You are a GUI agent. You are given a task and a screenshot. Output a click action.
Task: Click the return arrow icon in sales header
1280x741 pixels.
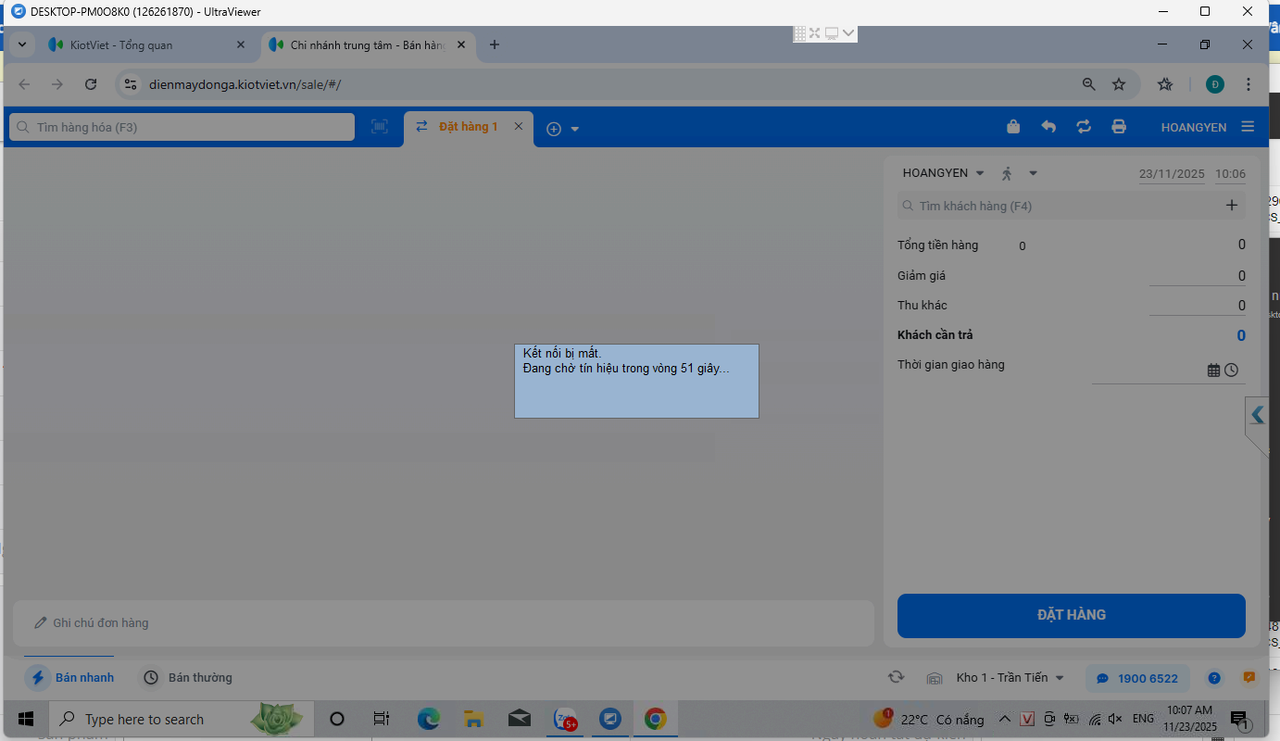1048,127
